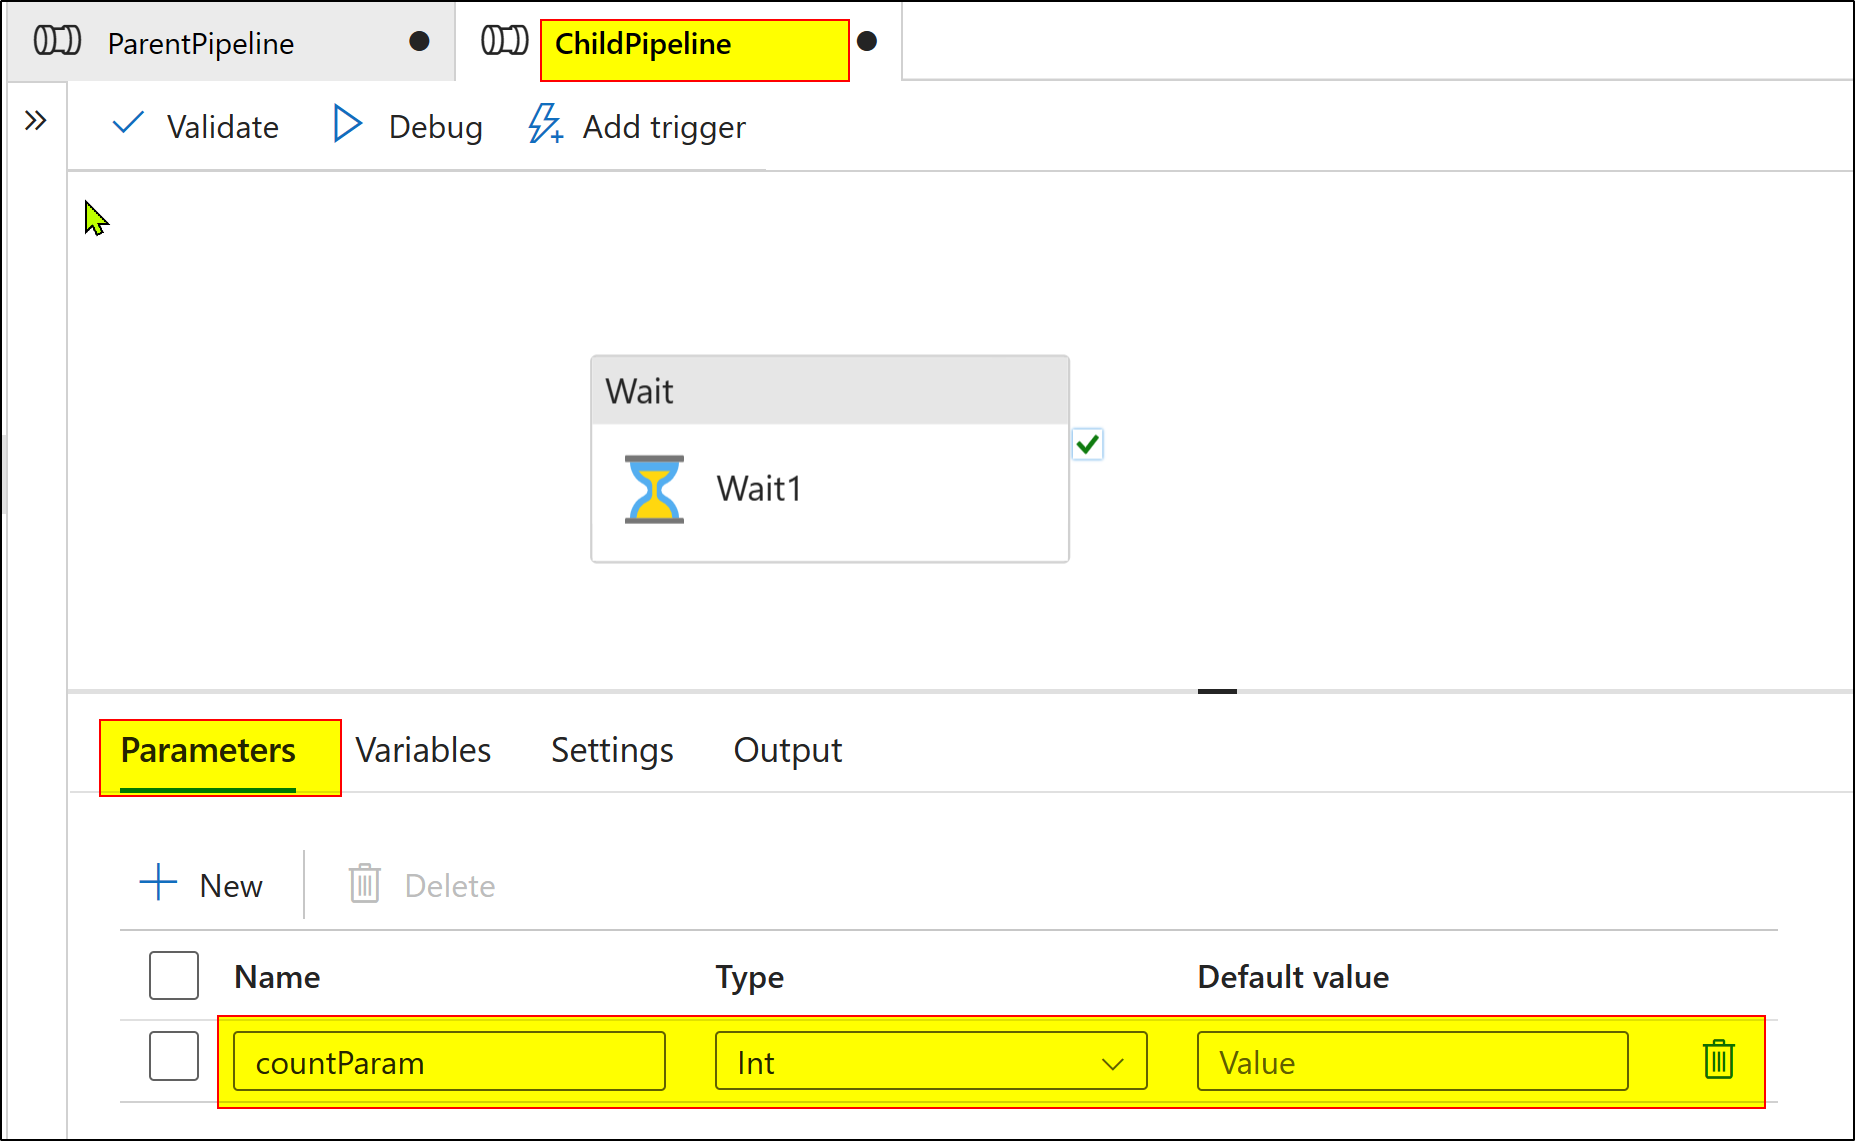Expand the collapsed left sidebar chevron
This screenshot has height=1141, width=1855.
click(36, 119)
